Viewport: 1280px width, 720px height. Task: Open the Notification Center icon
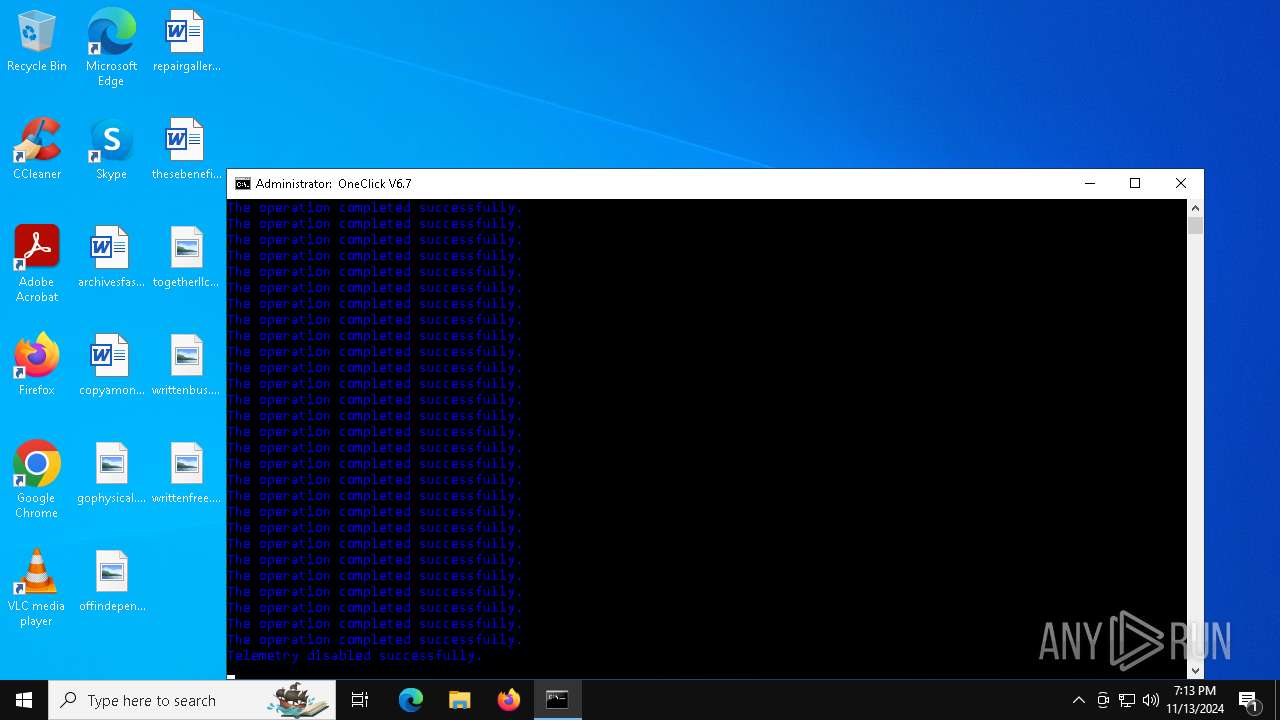click(x=1249, y=700)
